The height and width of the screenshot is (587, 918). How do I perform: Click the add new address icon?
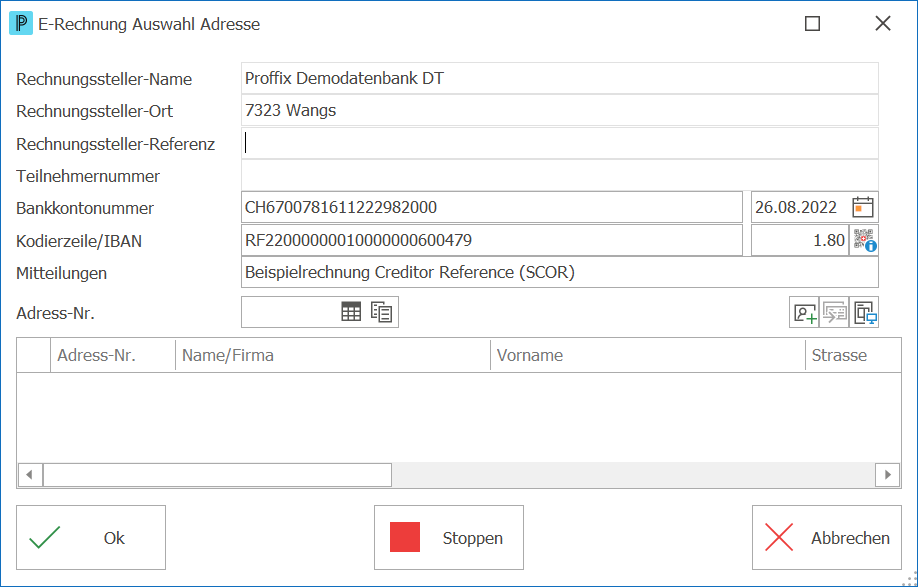pos(804,313)
